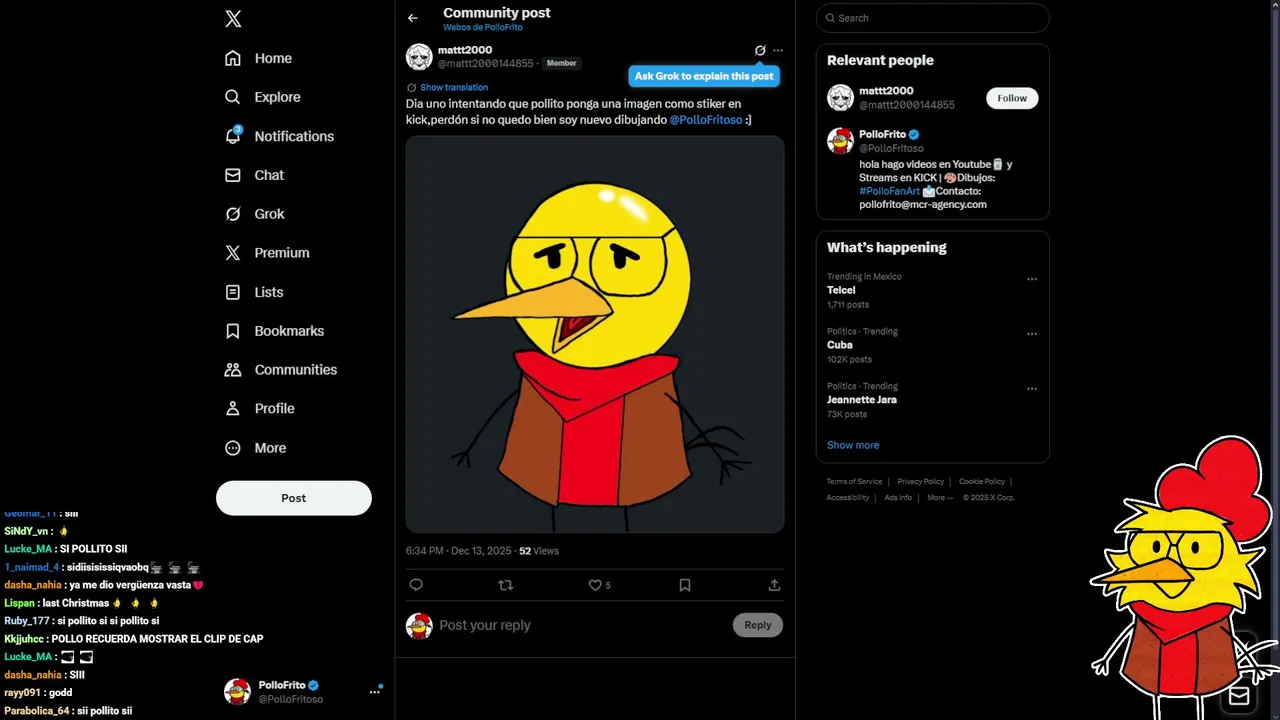
Task: Click Show more under trends
Action: tap(853, 445)
